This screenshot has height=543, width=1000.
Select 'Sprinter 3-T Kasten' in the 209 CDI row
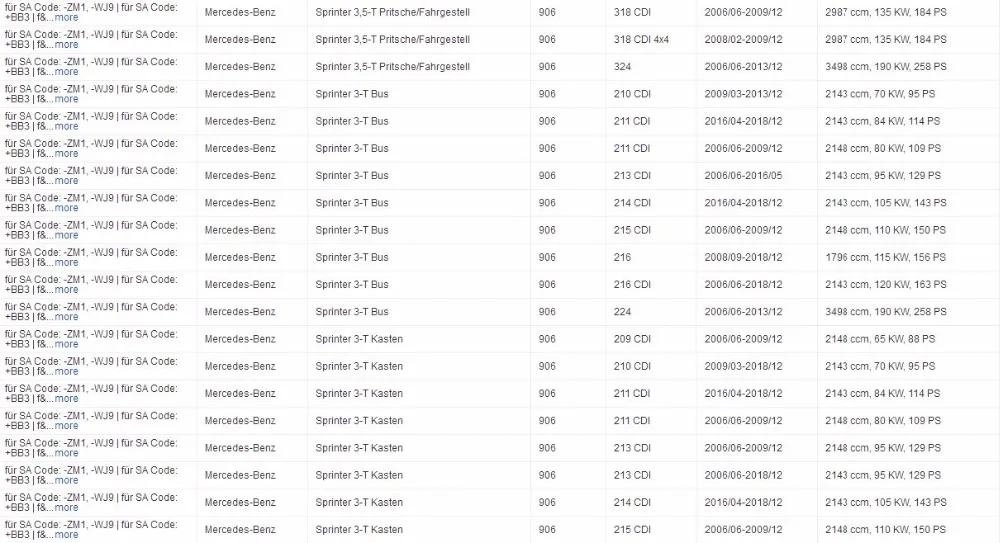tap(359, 339)
